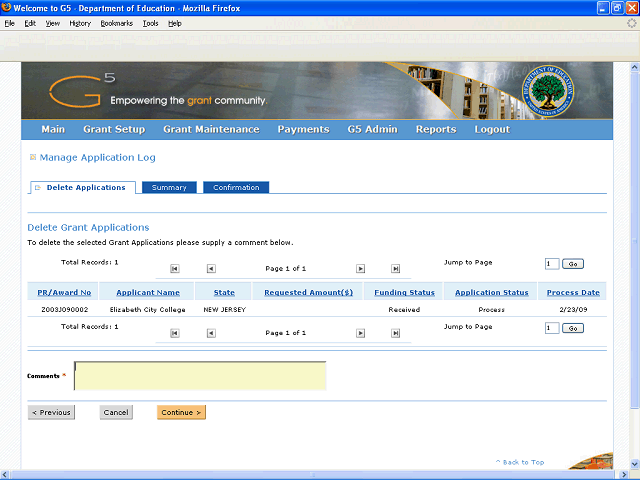640x480 pixels.
Task: Click the horizontal scrollbar right arrow
Action: [624, 475]
